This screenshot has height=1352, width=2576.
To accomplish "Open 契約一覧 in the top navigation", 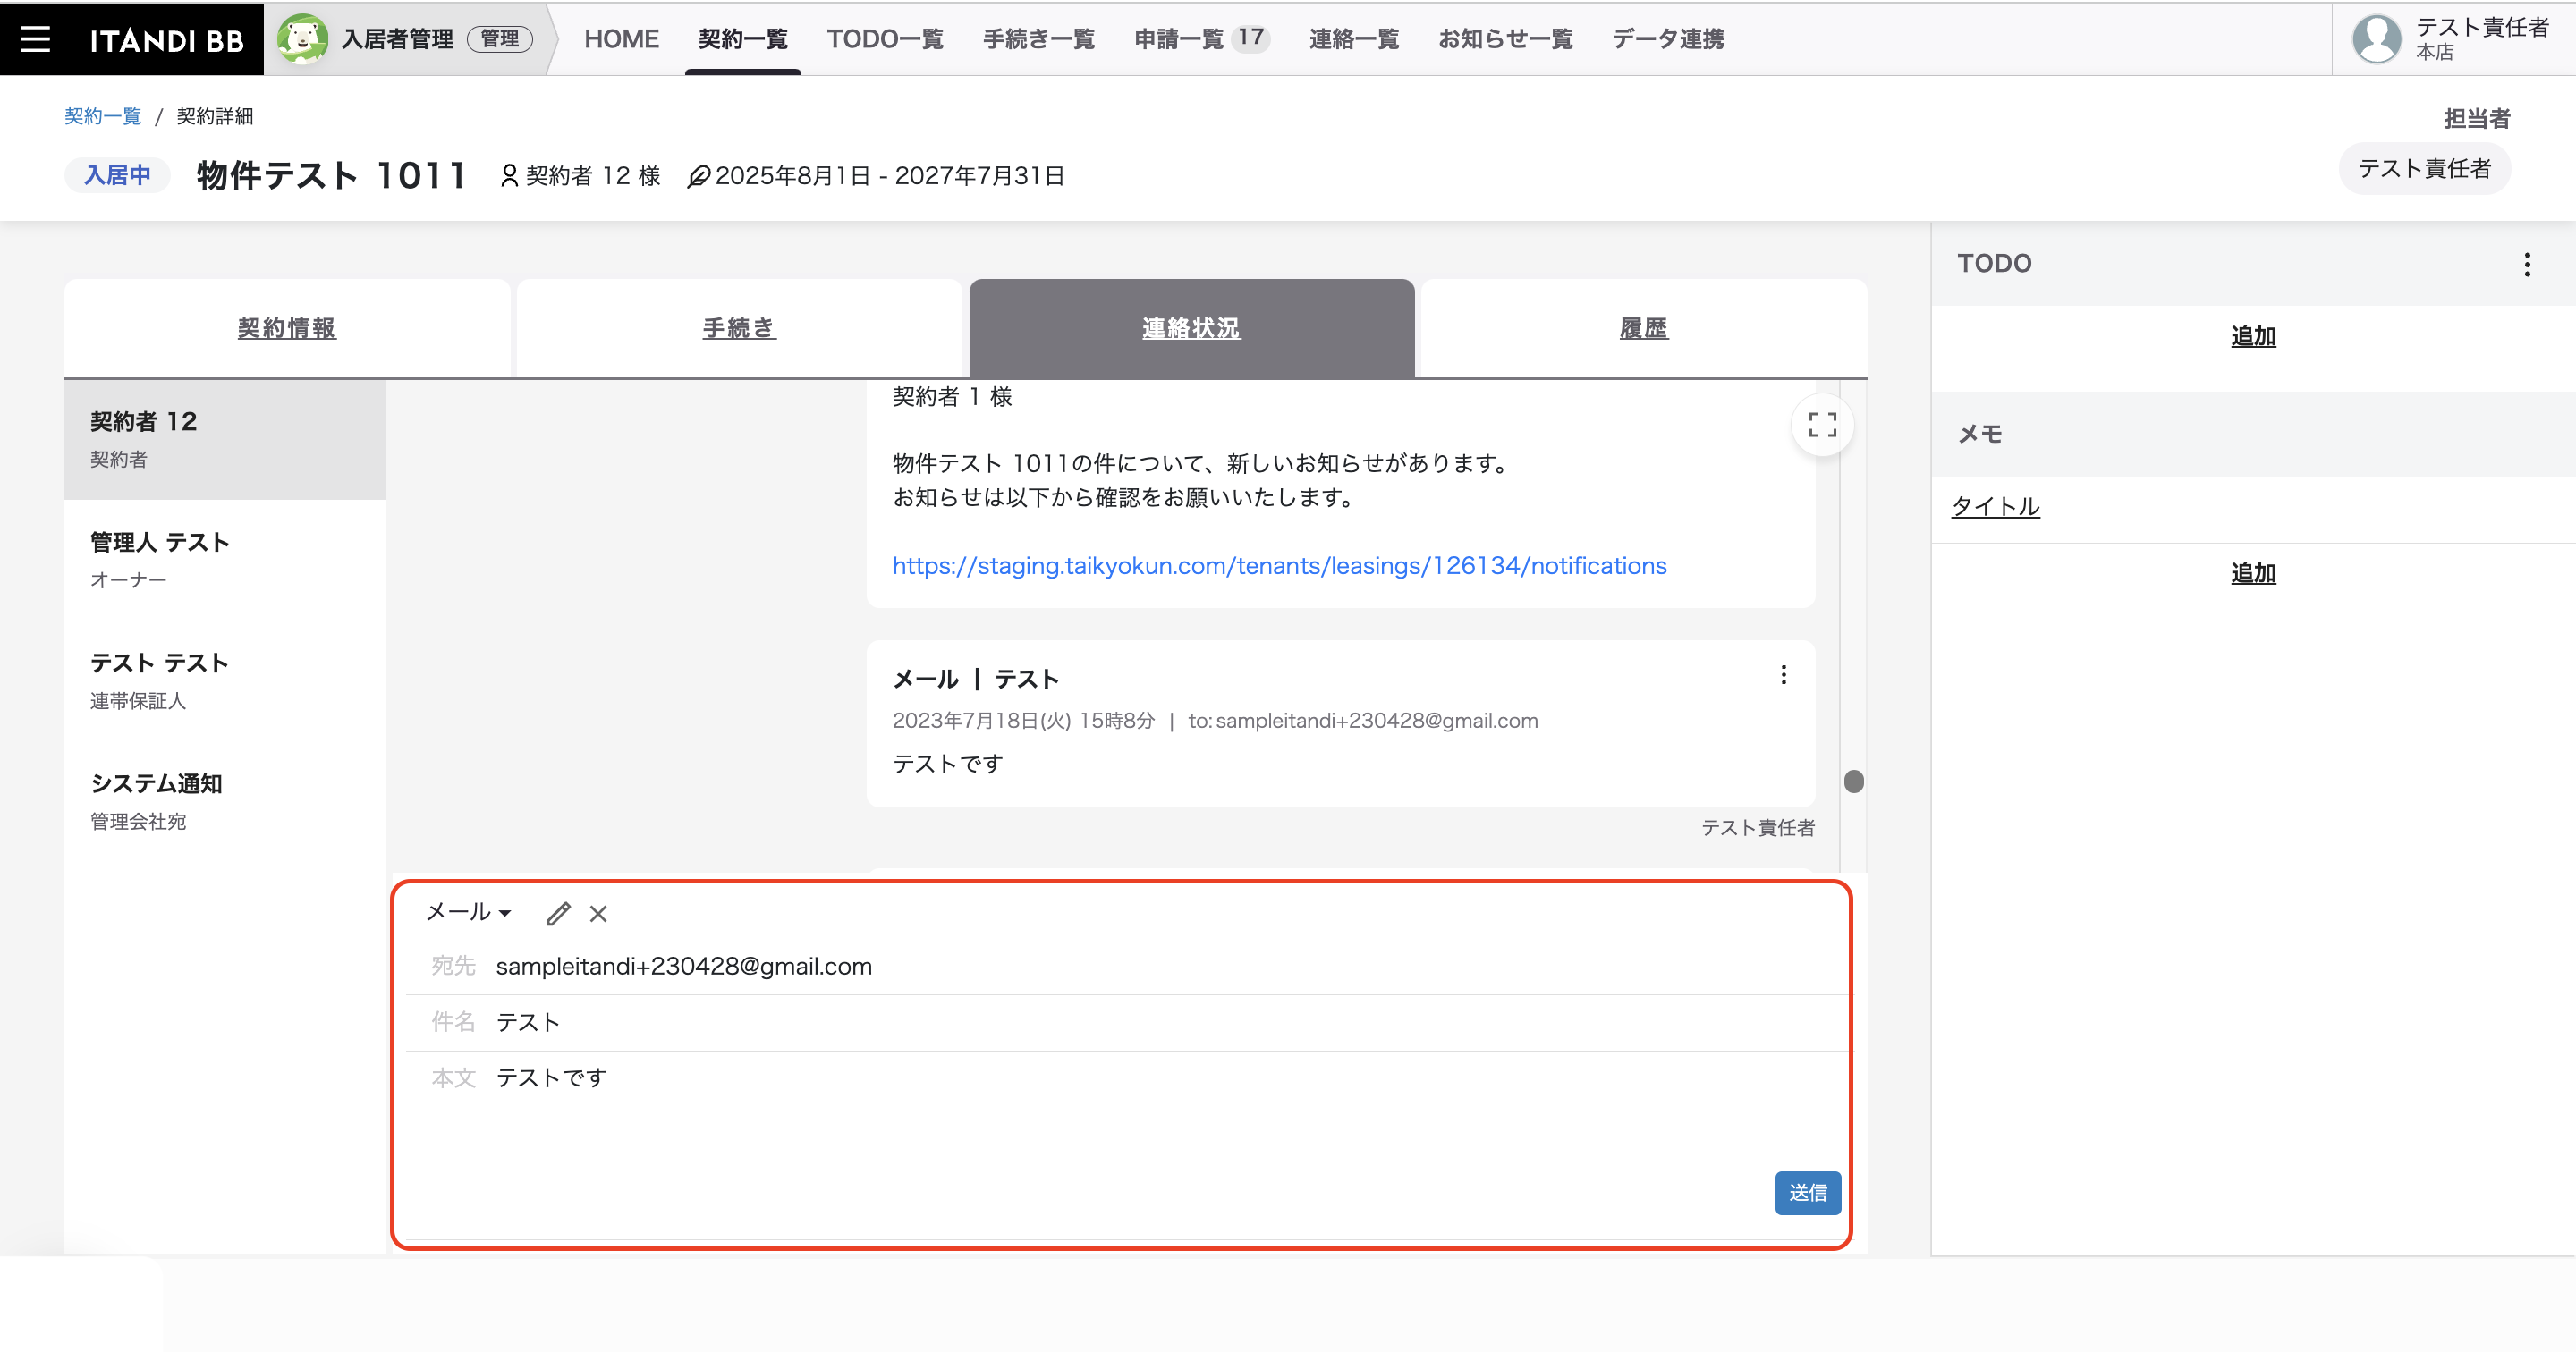I will click(x=743, y=39).
